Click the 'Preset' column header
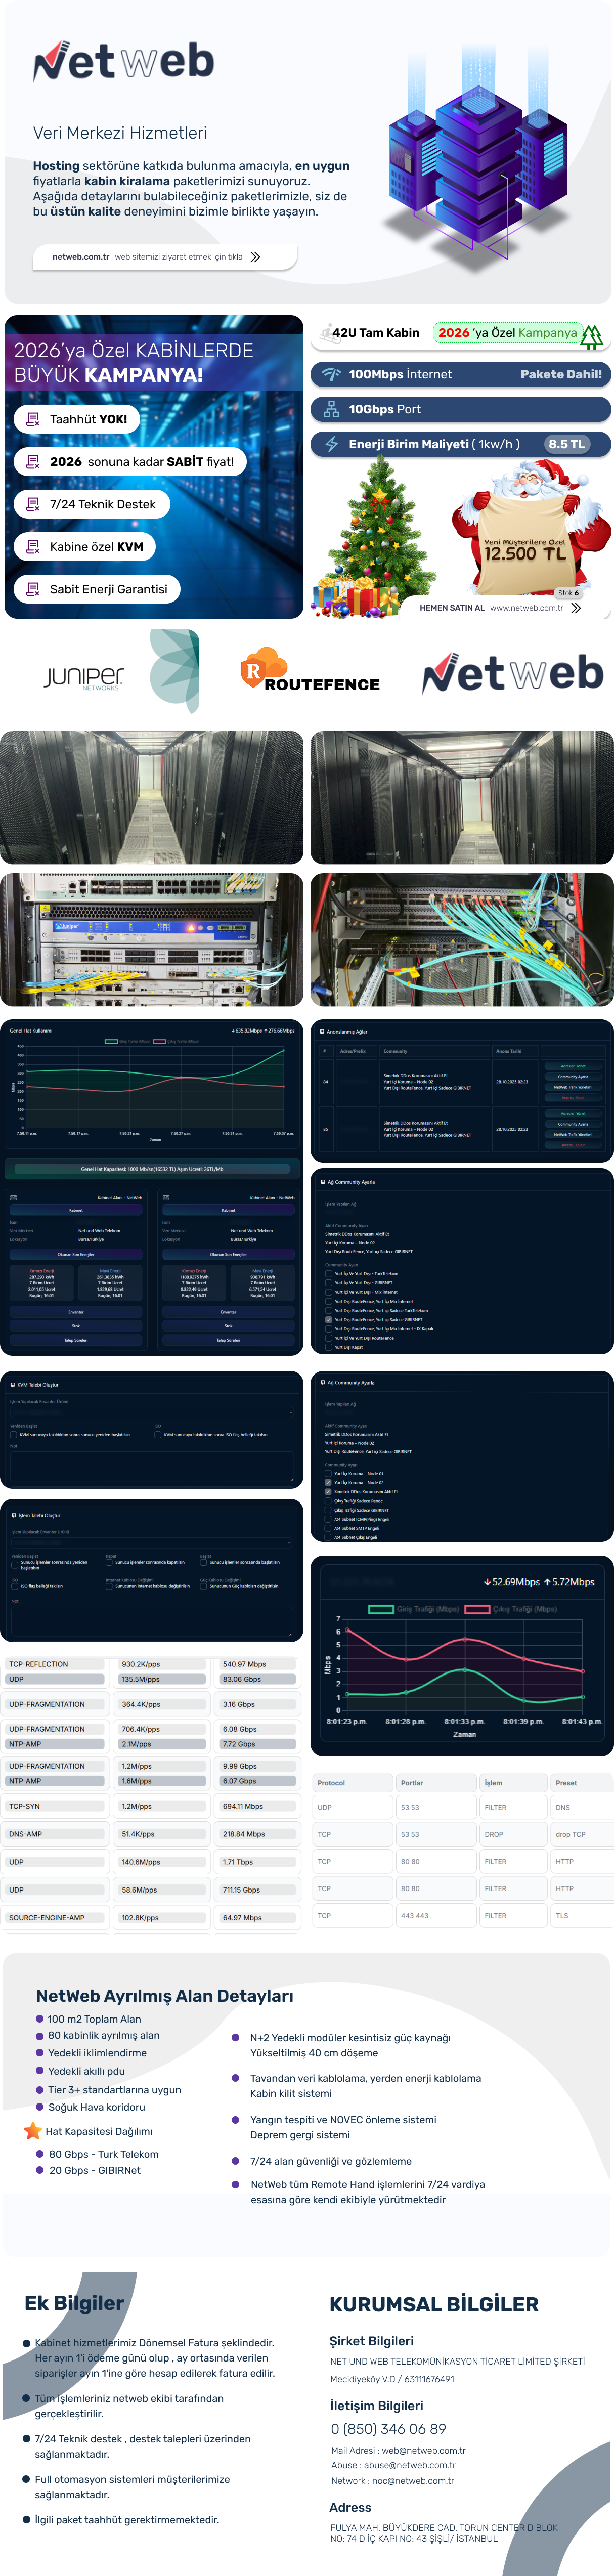The image size is (614, 2576). (581, 1783)
